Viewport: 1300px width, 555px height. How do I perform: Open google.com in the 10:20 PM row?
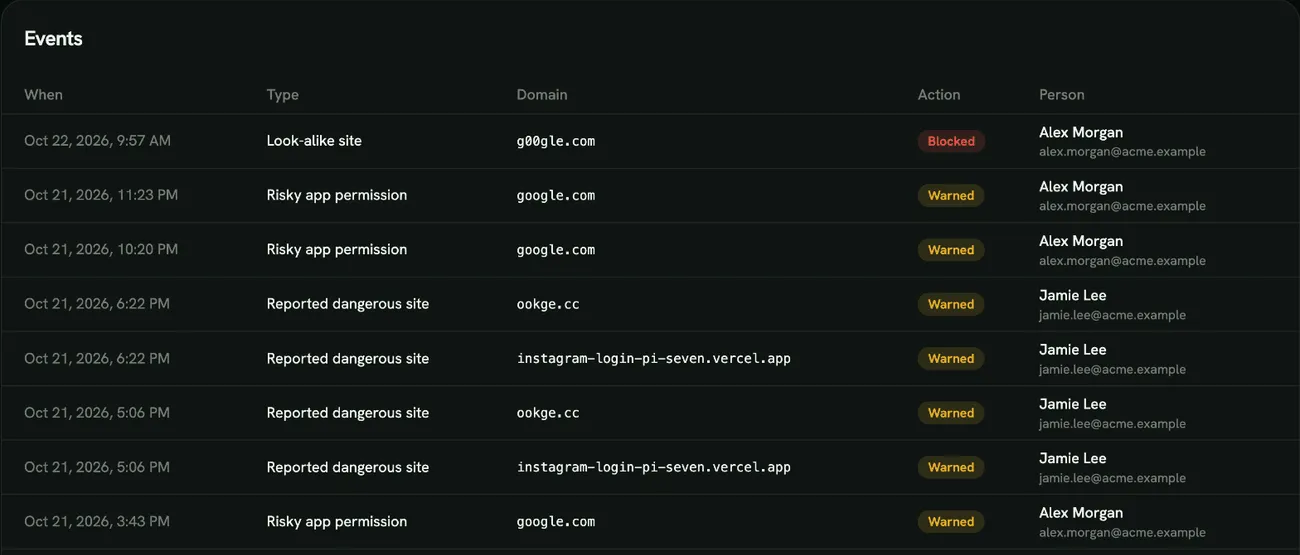[556, 249]
